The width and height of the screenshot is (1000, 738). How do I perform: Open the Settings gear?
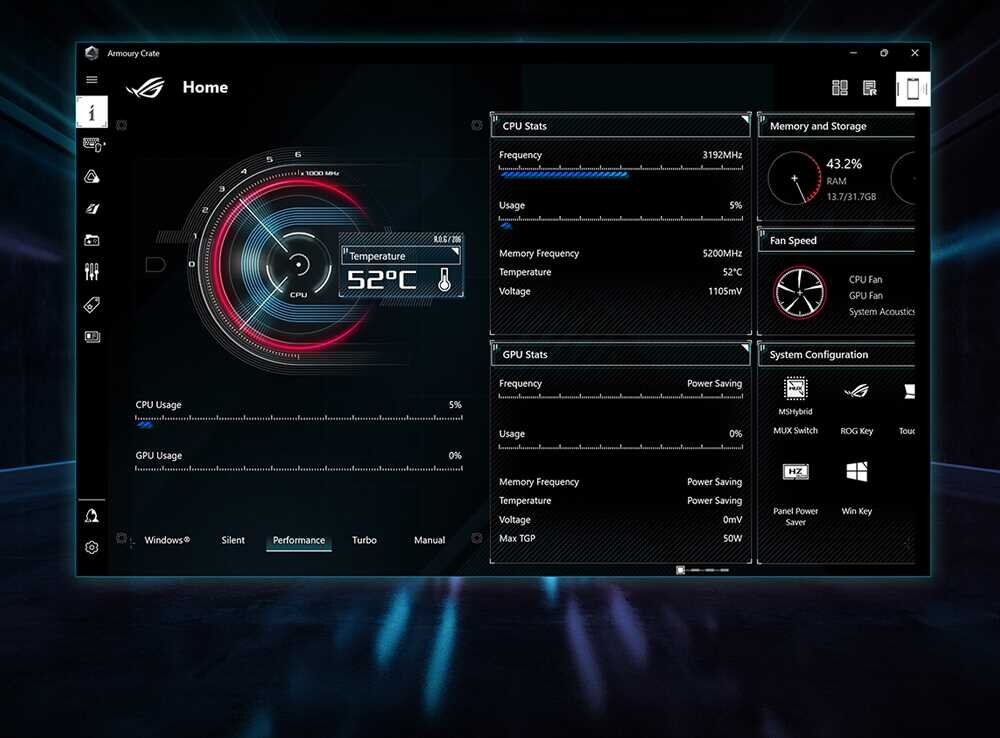coord(92,547)
